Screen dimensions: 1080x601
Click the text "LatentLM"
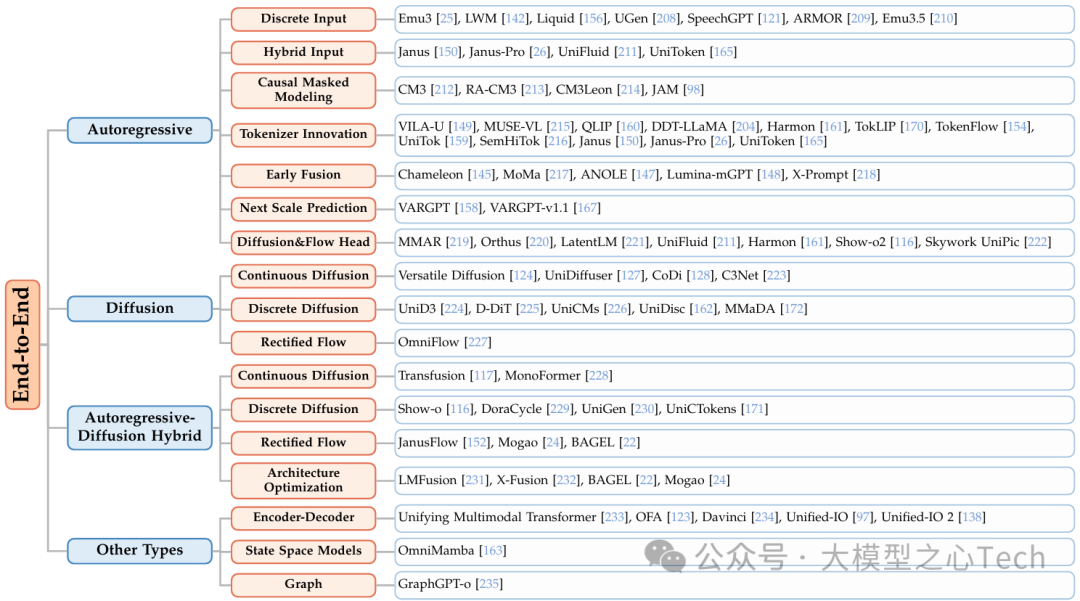coord(590,242)
